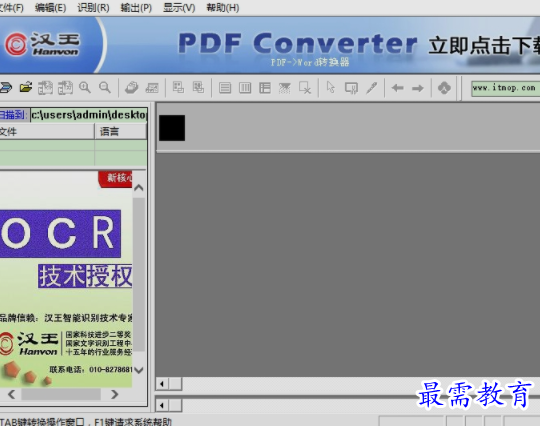540x426 pixels.
Task: Open the 文件(F) menu
Action: [x=11, y=8]
